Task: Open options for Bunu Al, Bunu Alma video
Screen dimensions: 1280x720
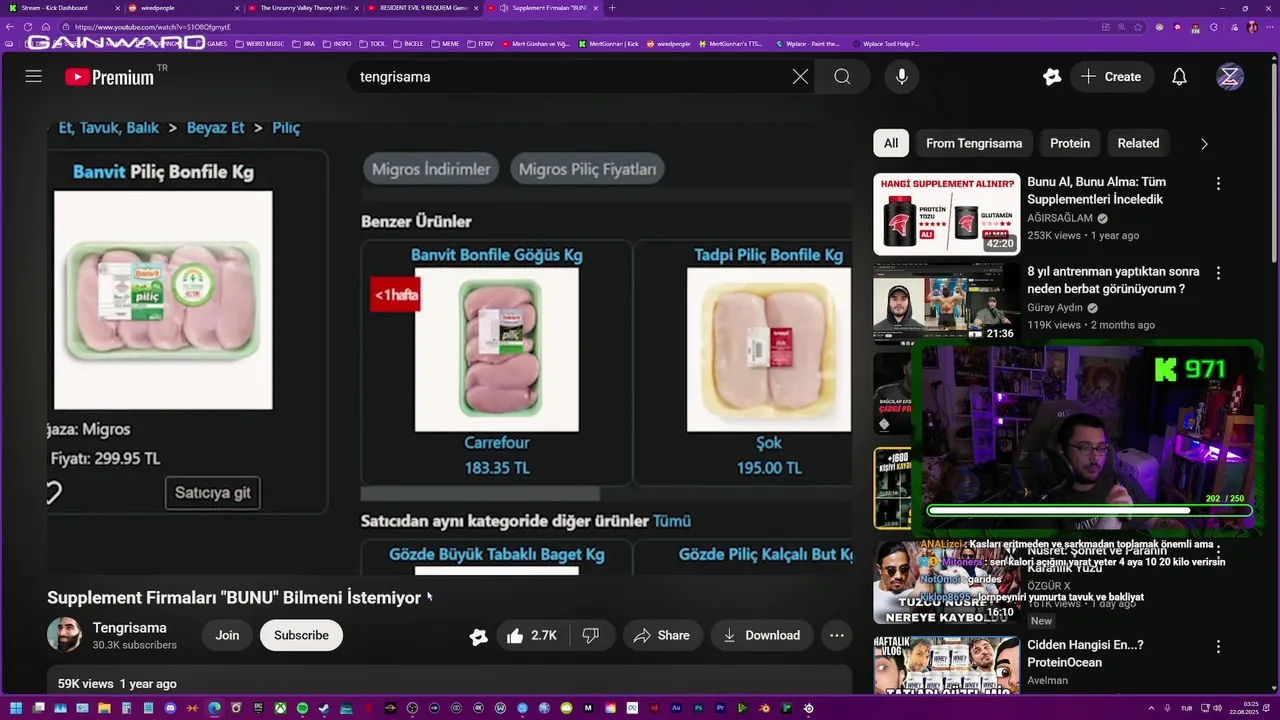Action: tap(1218, 184)
